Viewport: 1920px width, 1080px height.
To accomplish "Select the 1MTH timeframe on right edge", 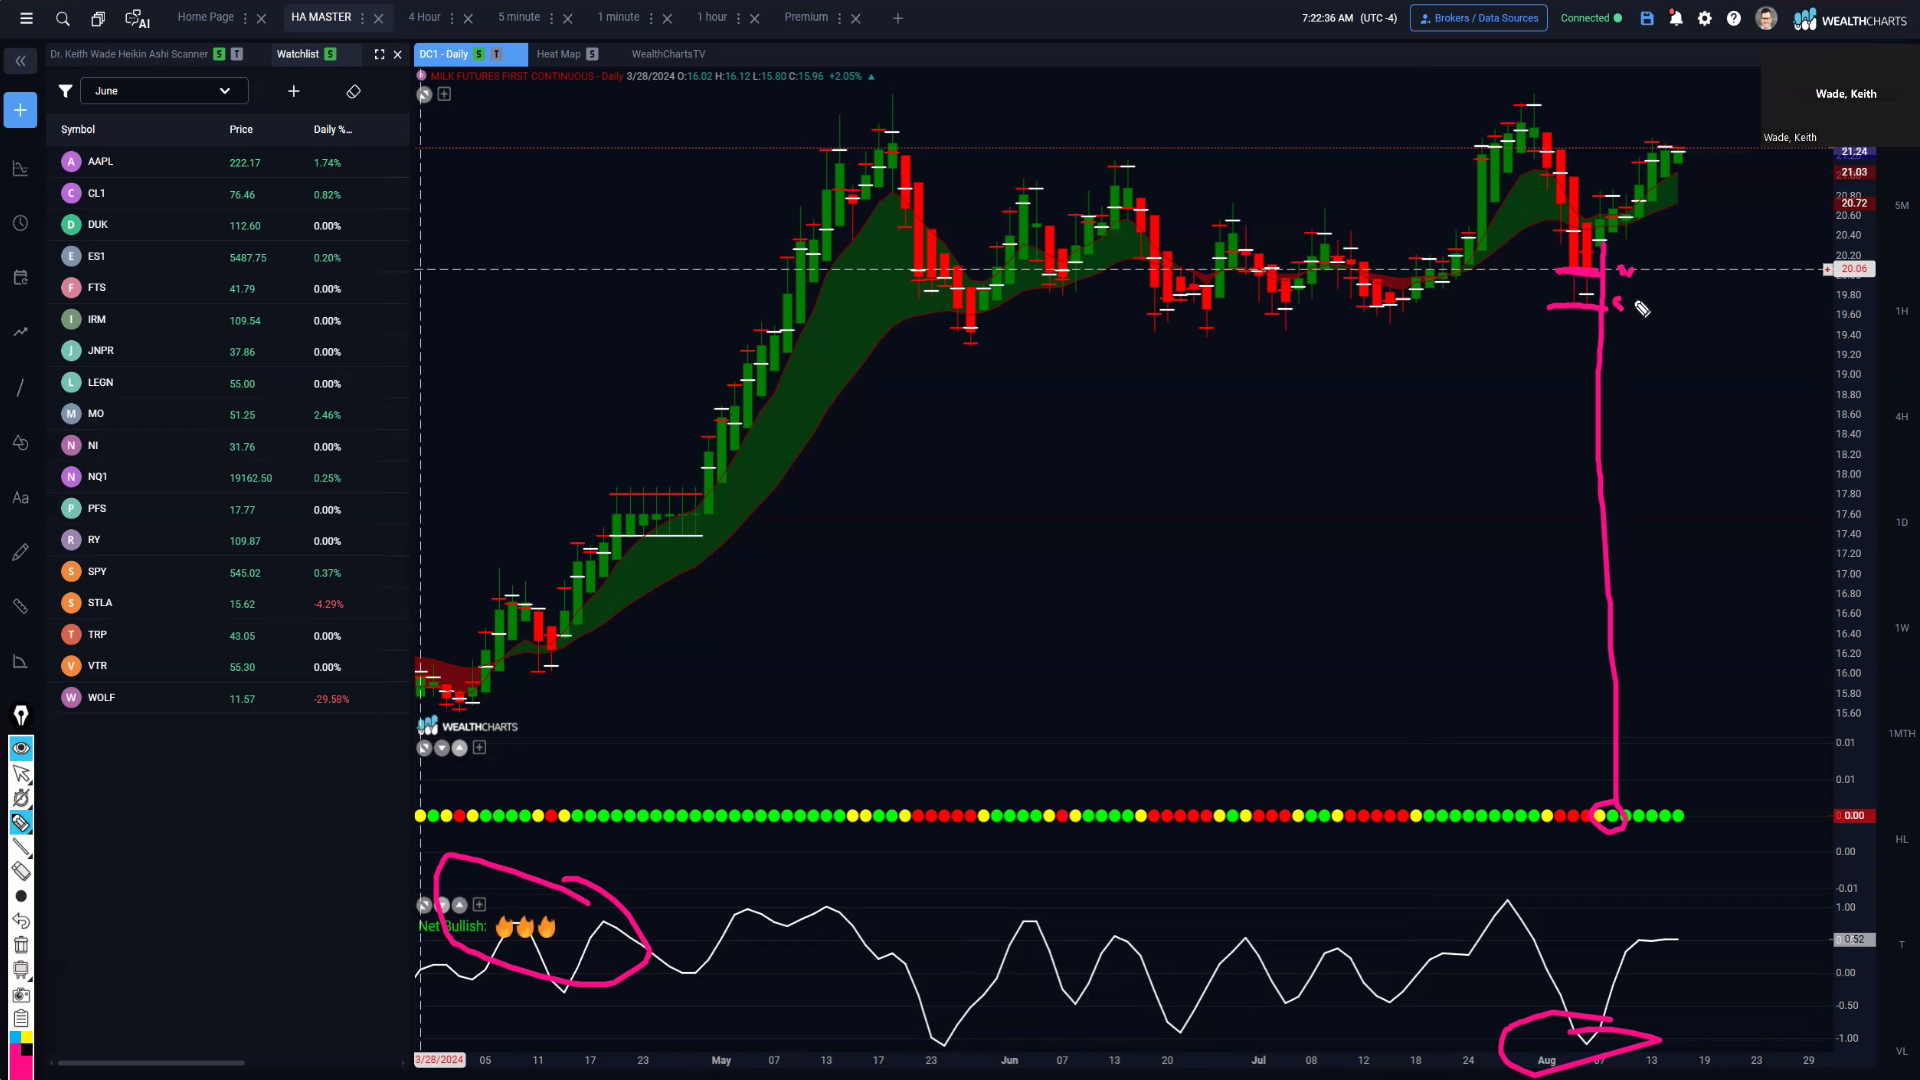I will 1902,733.
